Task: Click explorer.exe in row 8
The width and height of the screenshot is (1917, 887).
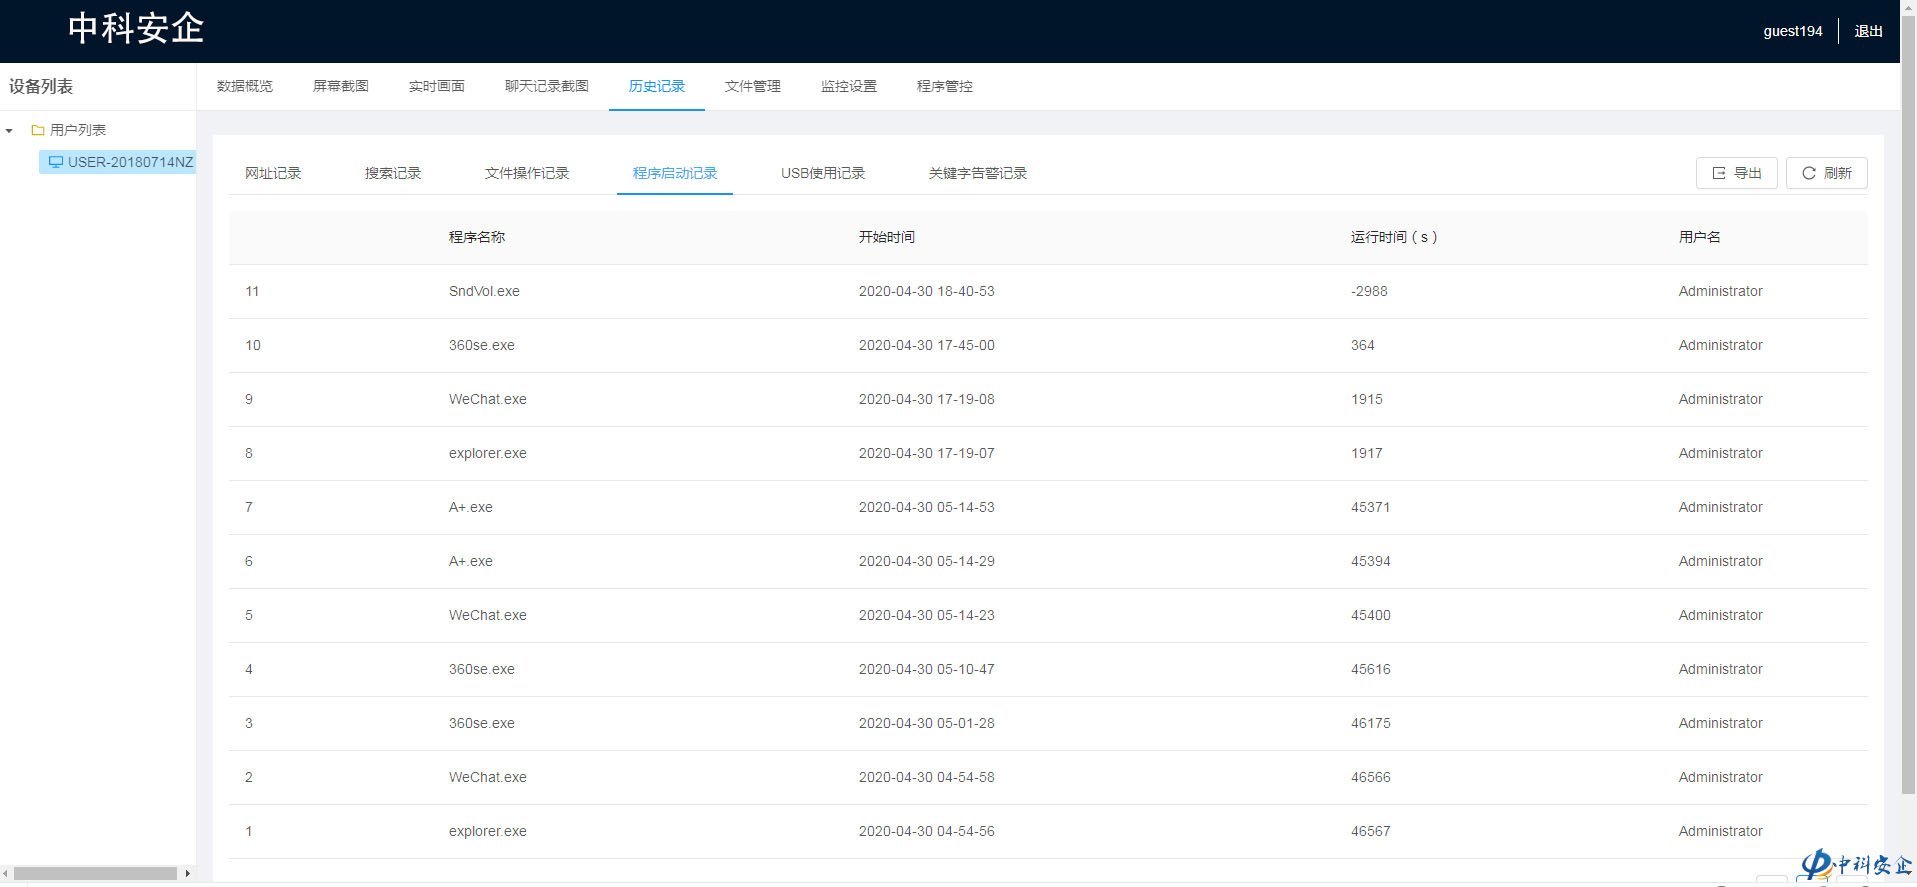Action: pyautogui.click(x=488, y=453)
